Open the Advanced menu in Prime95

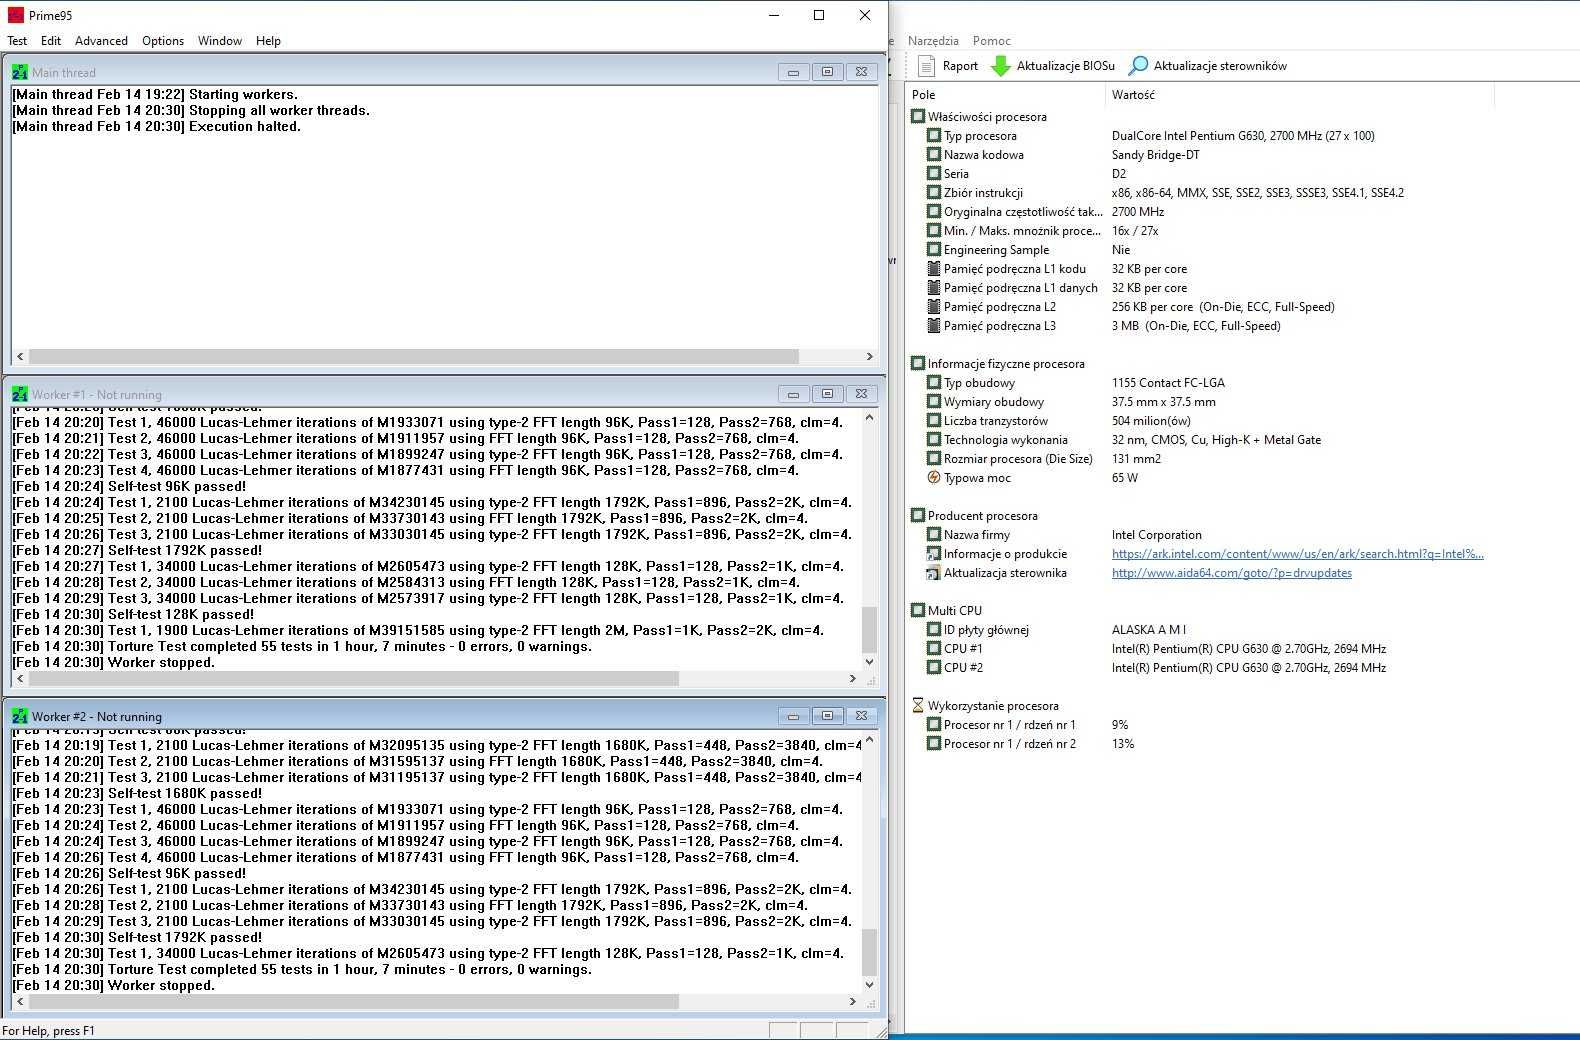[x=101, y=41]
